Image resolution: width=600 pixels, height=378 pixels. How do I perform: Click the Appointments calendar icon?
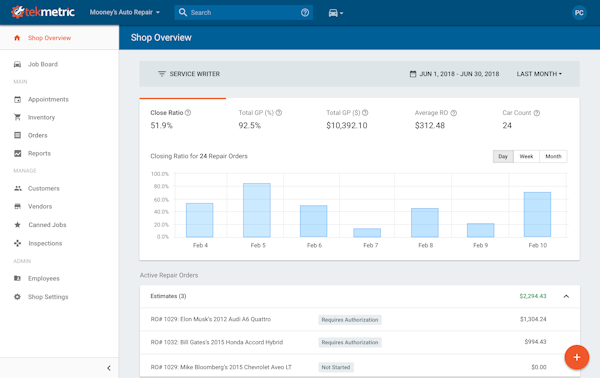click(x=17, y=99)
